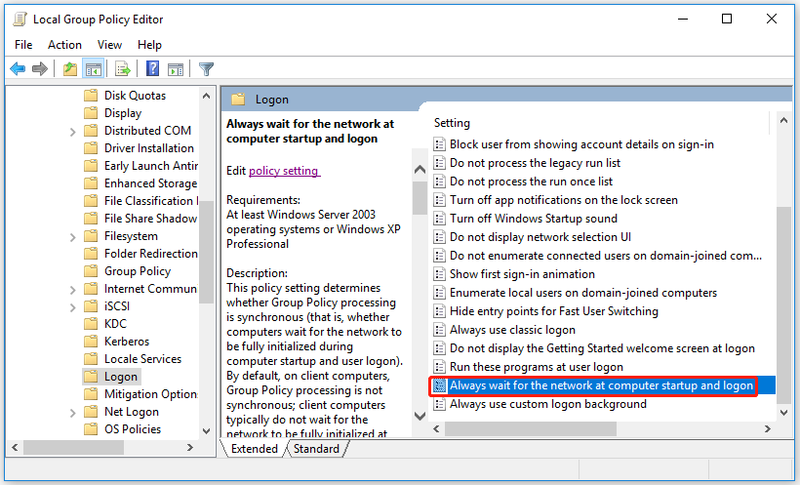The image size is (800, 485).
Task: Click the policy icon beside Run these programs at user logon
Action: 439,367
